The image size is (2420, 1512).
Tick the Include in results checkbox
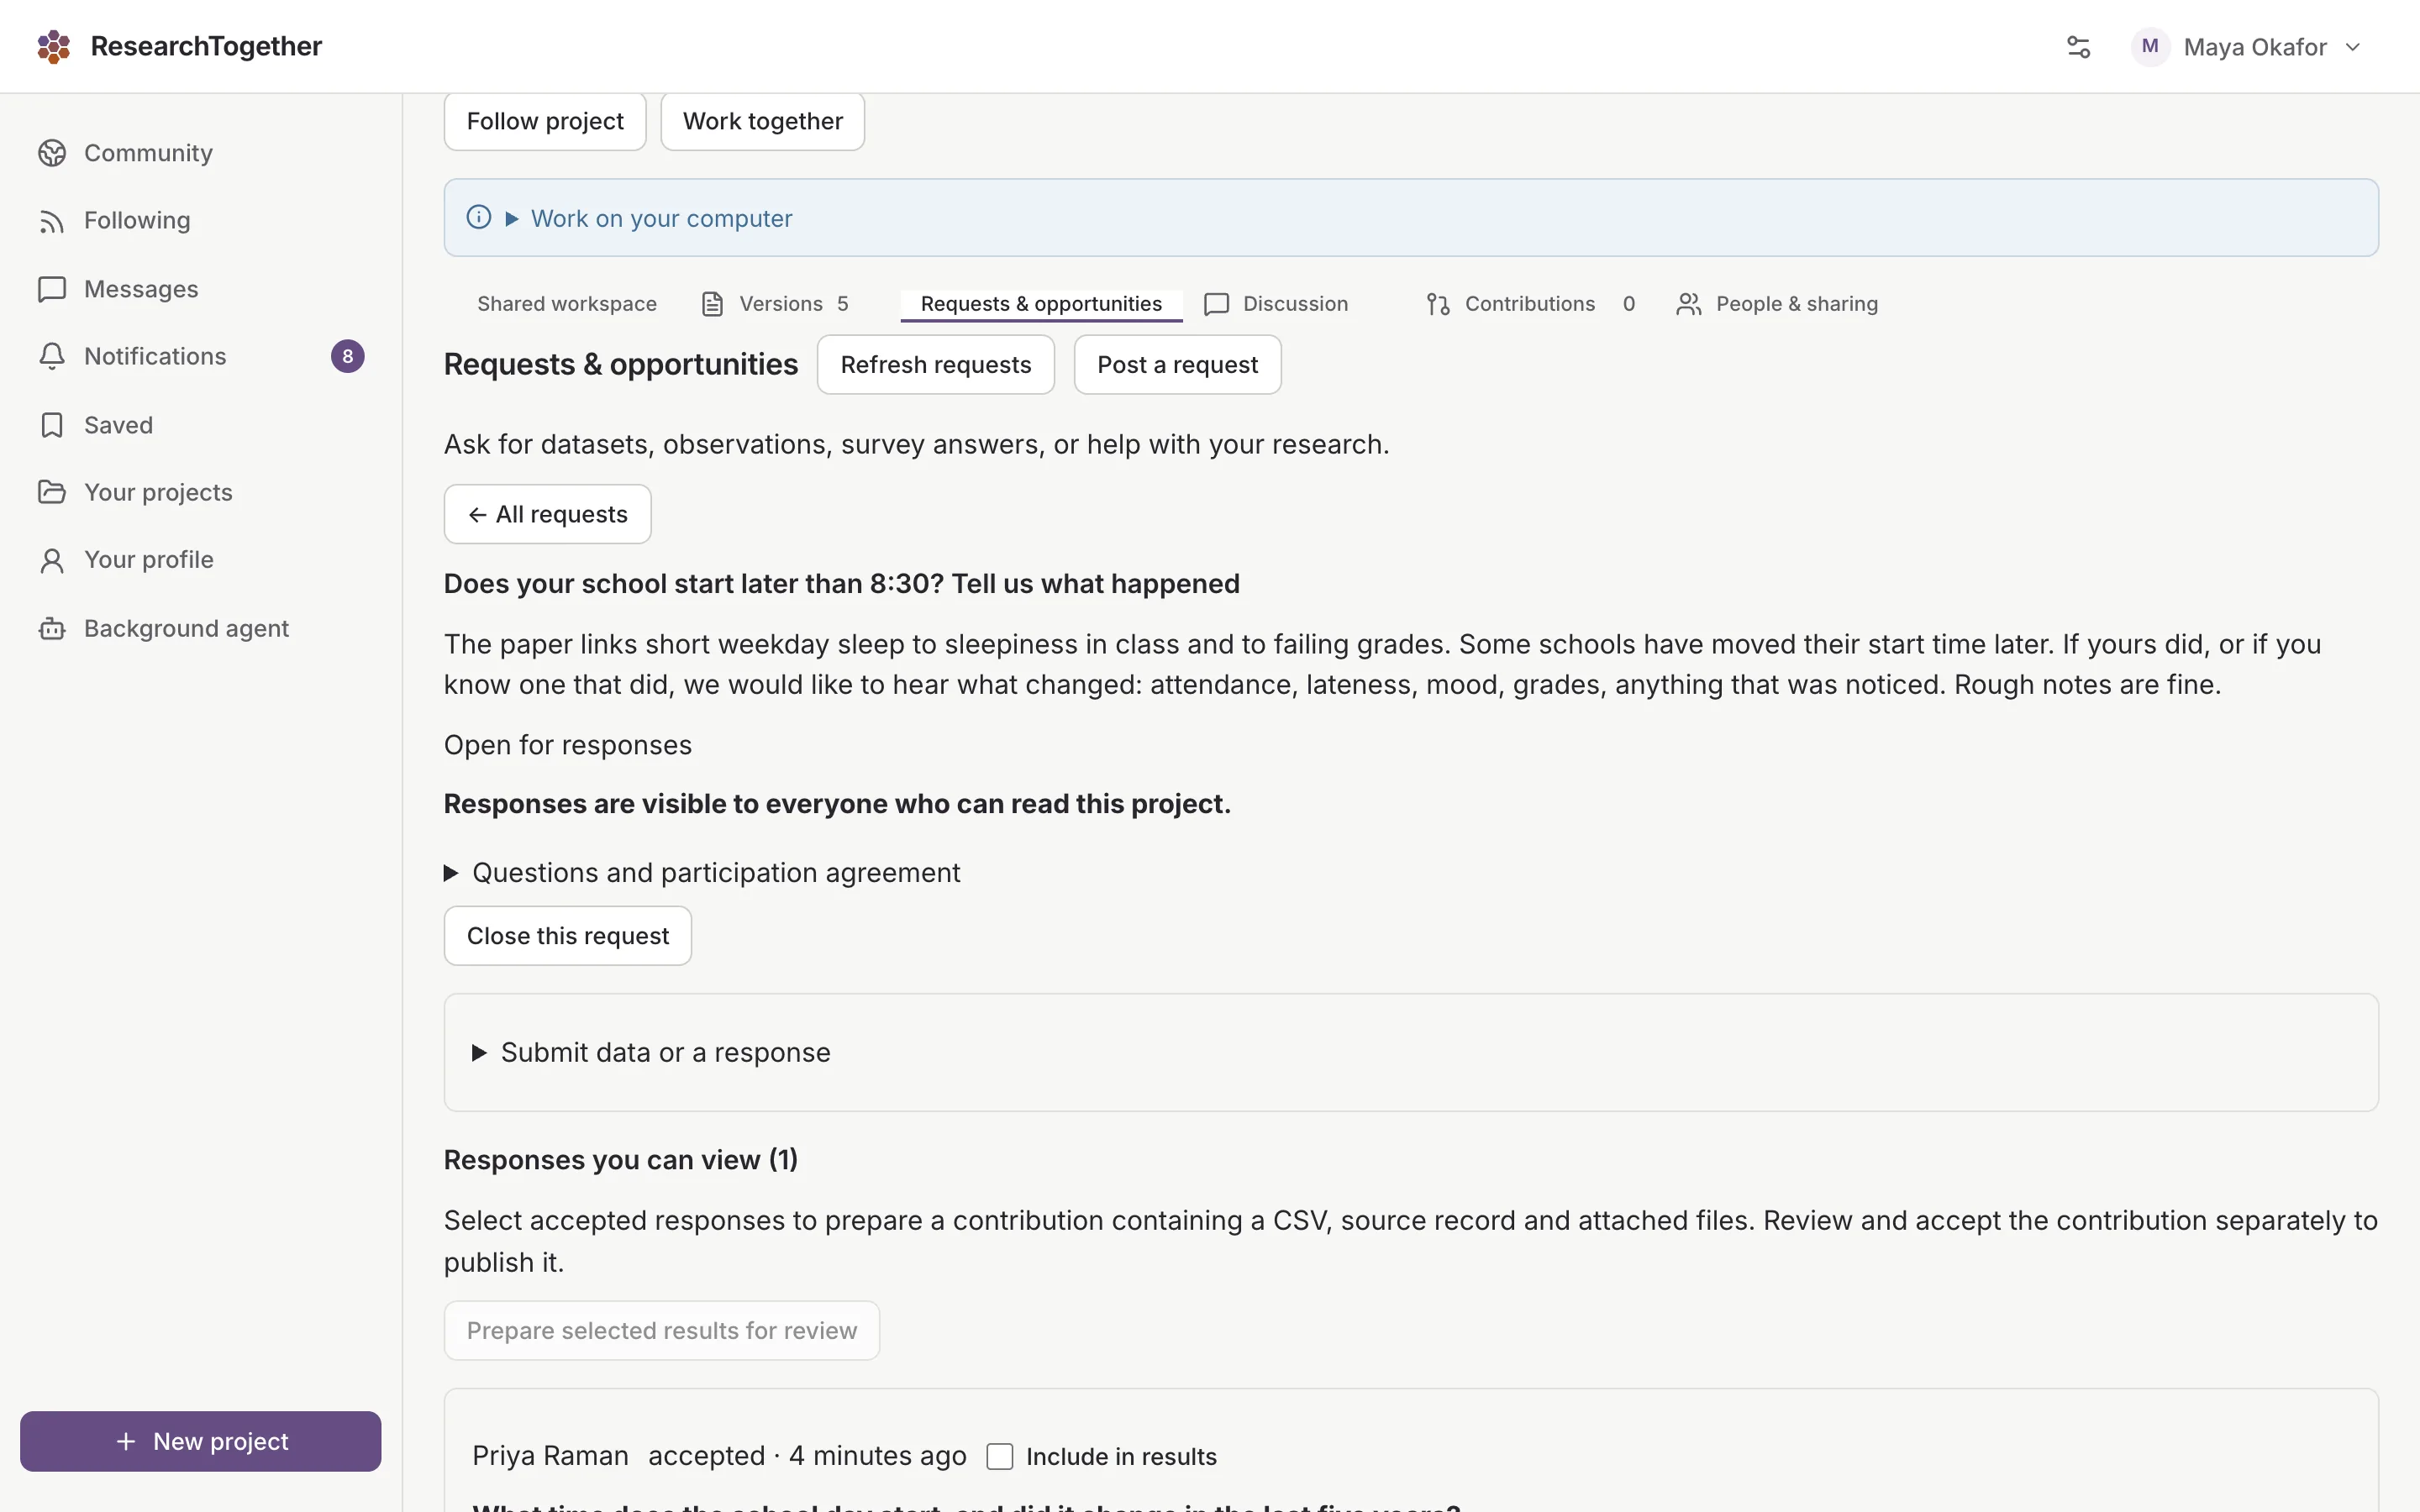[x=1000, y=1456]
